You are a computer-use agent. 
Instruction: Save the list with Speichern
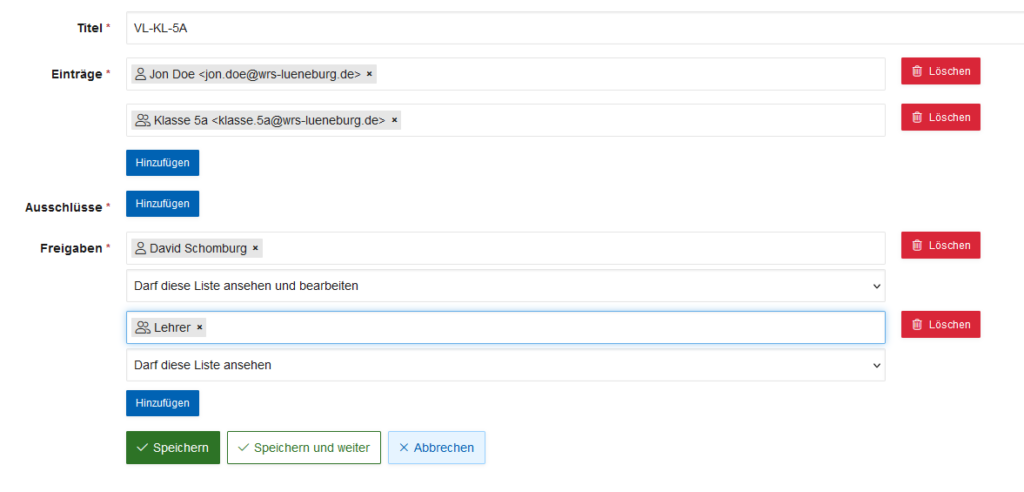point(173,448)
